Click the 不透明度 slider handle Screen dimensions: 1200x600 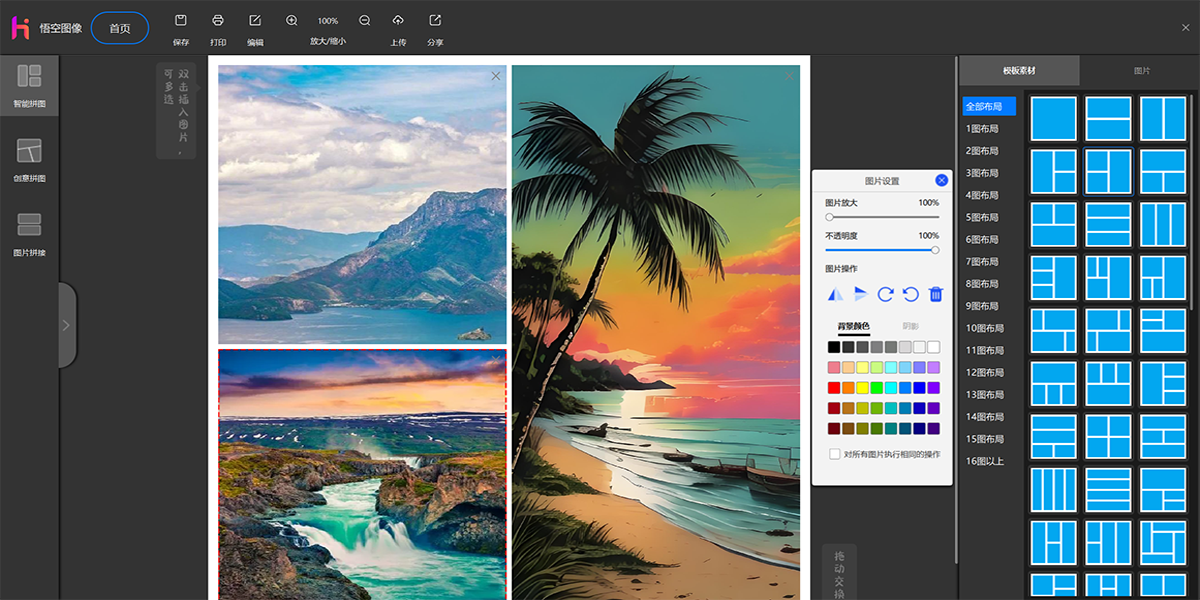[935, 250]
